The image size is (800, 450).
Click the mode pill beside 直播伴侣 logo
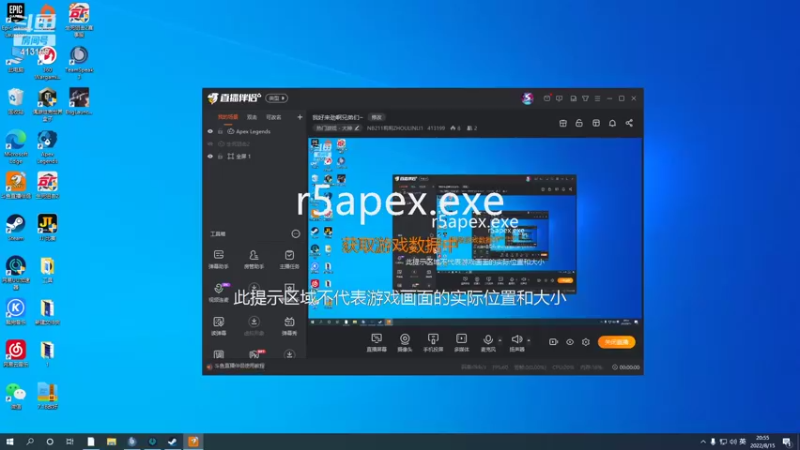pyautogui.click(x=277, y=98)
